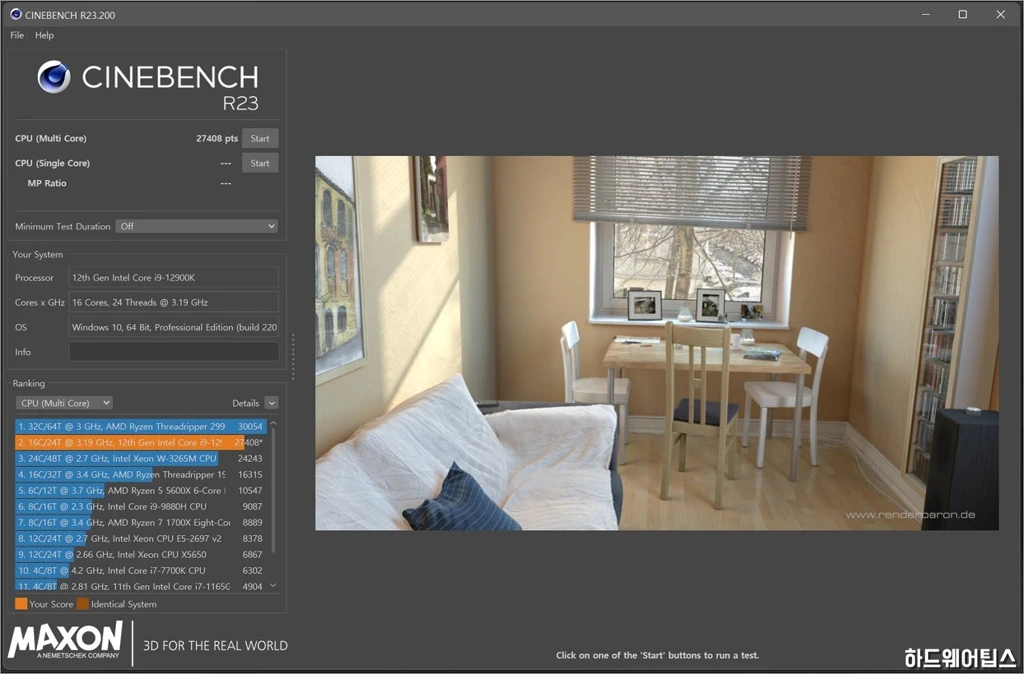Select the Intel Core i9-9880H CPU row

coord(140,506)
